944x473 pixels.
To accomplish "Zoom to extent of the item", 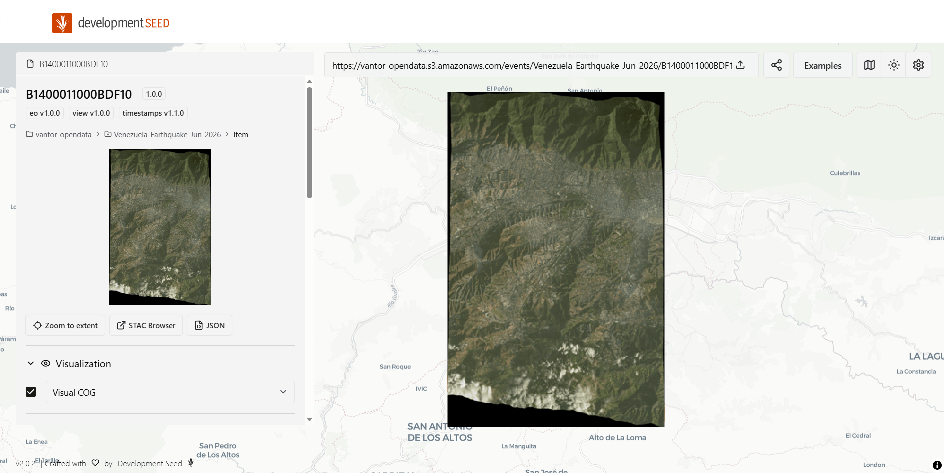I will click(x=66, y=326).
